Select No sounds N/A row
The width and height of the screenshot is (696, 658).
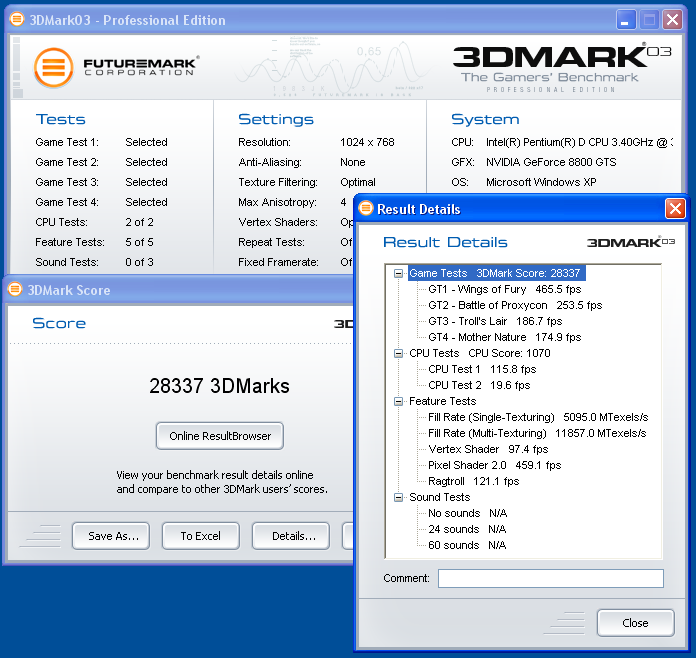click(467, 513)
